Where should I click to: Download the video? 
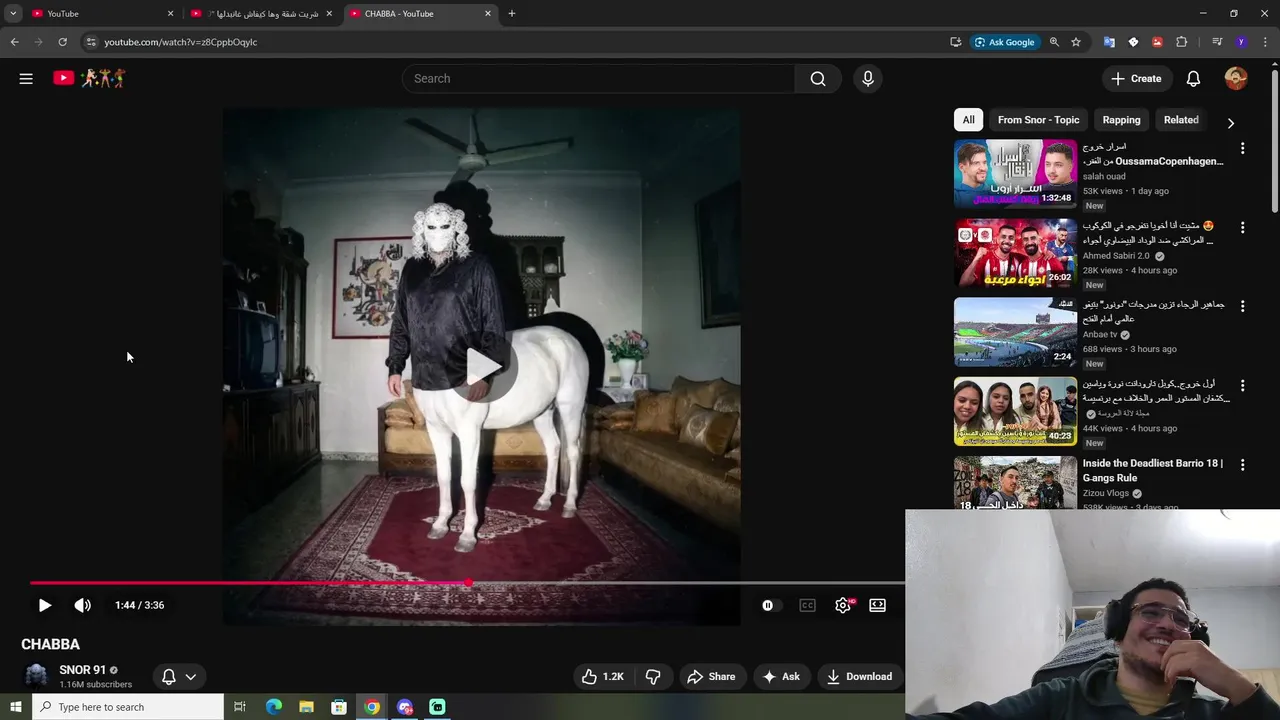click(859, 677)
